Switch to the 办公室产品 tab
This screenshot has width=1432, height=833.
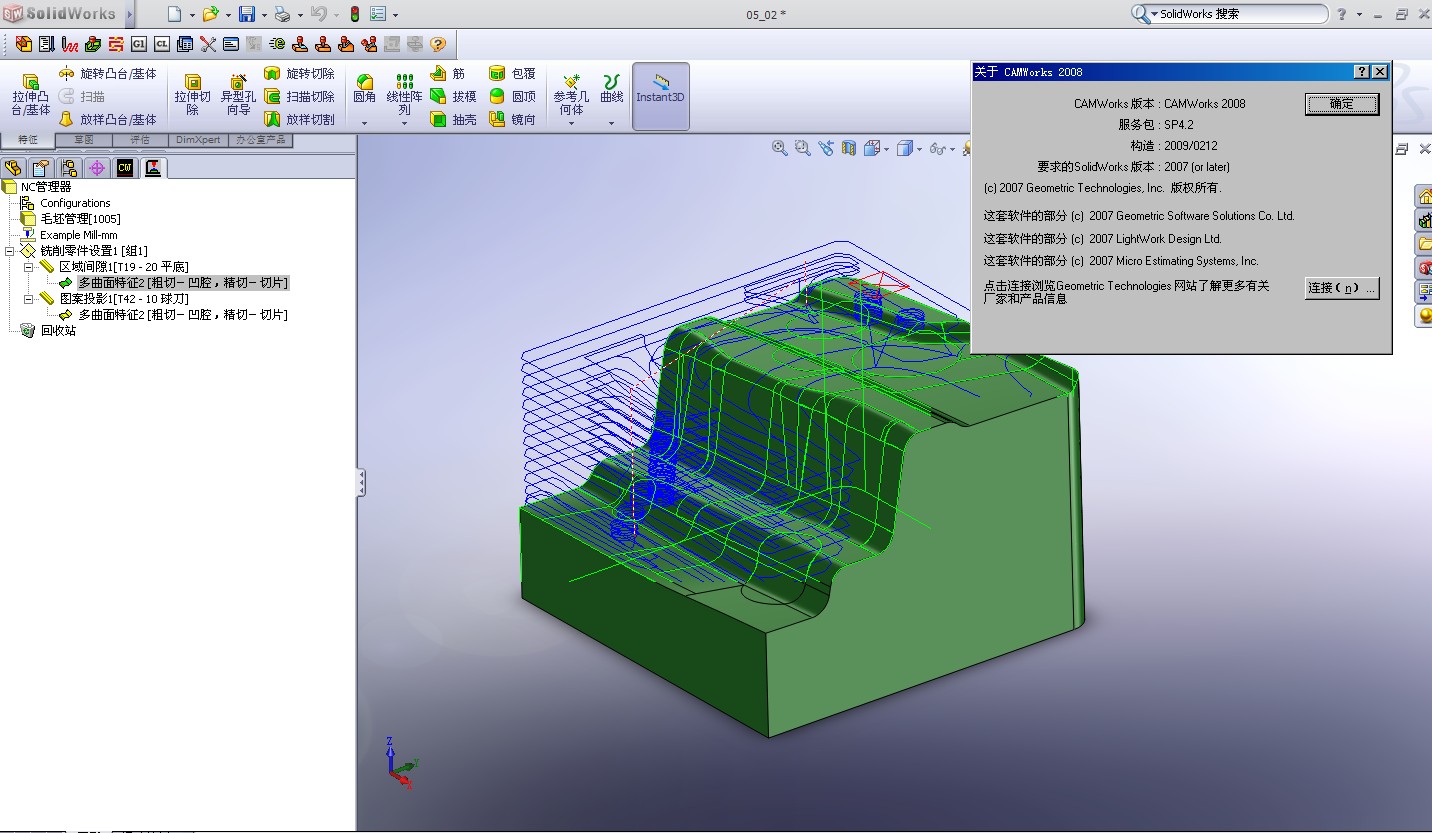(x=261, y=140)
